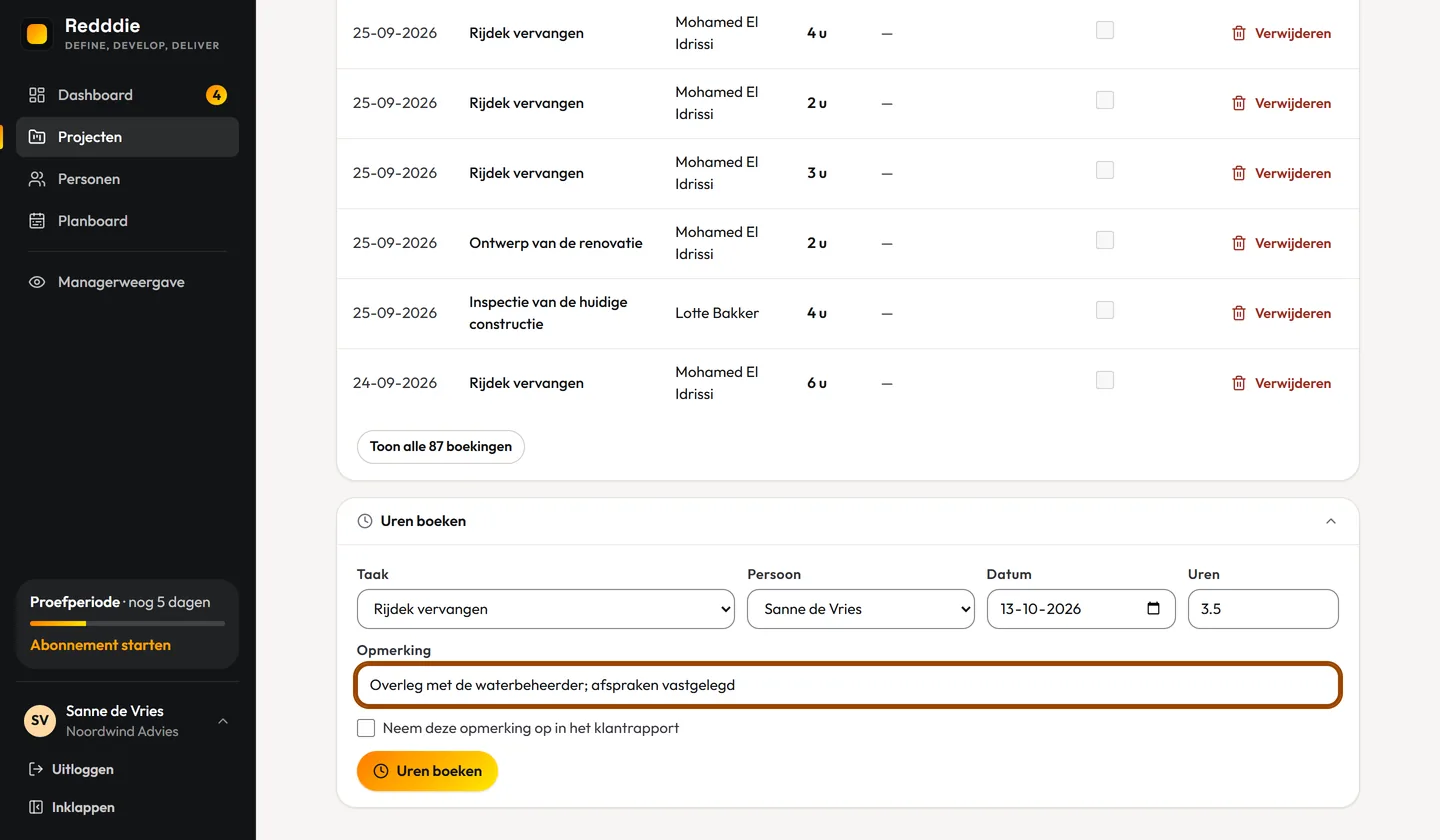Screen dimensions: 1440x840
Task: Open the Persoon dropdown
Action: point(861,609)
